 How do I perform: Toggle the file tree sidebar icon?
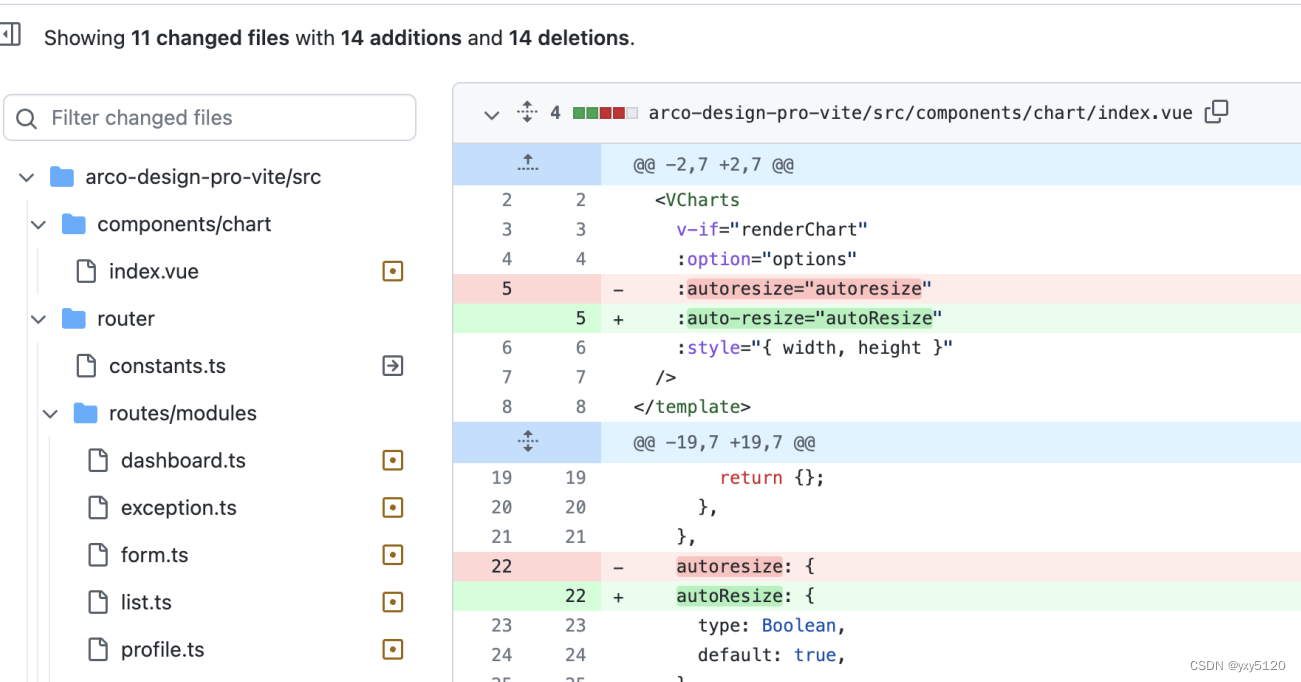(x=10, y=36)
